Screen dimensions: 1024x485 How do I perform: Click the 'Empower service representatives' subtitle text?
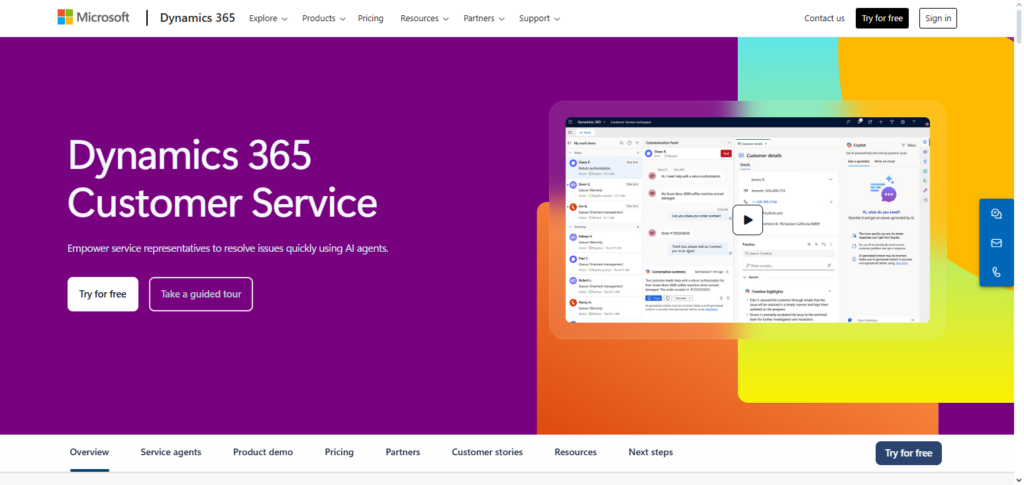(x=228, y=248)
